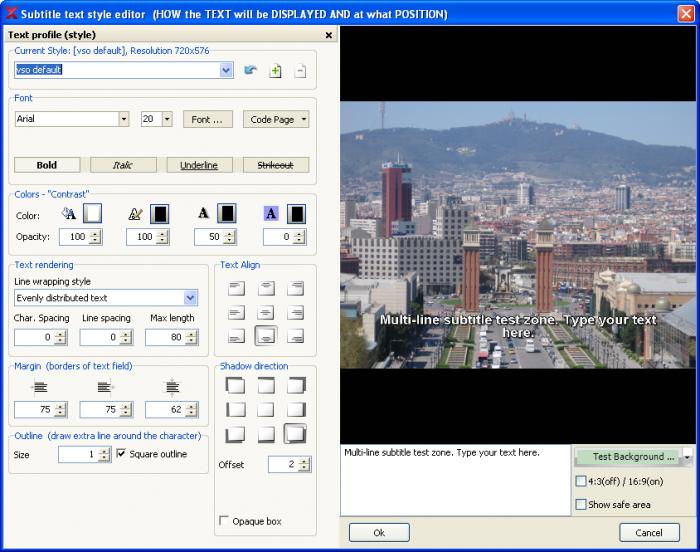Viewport: 700px width, 552px height.
Task: Adjust the shadow Offset stepper
Action: point(304,464)
